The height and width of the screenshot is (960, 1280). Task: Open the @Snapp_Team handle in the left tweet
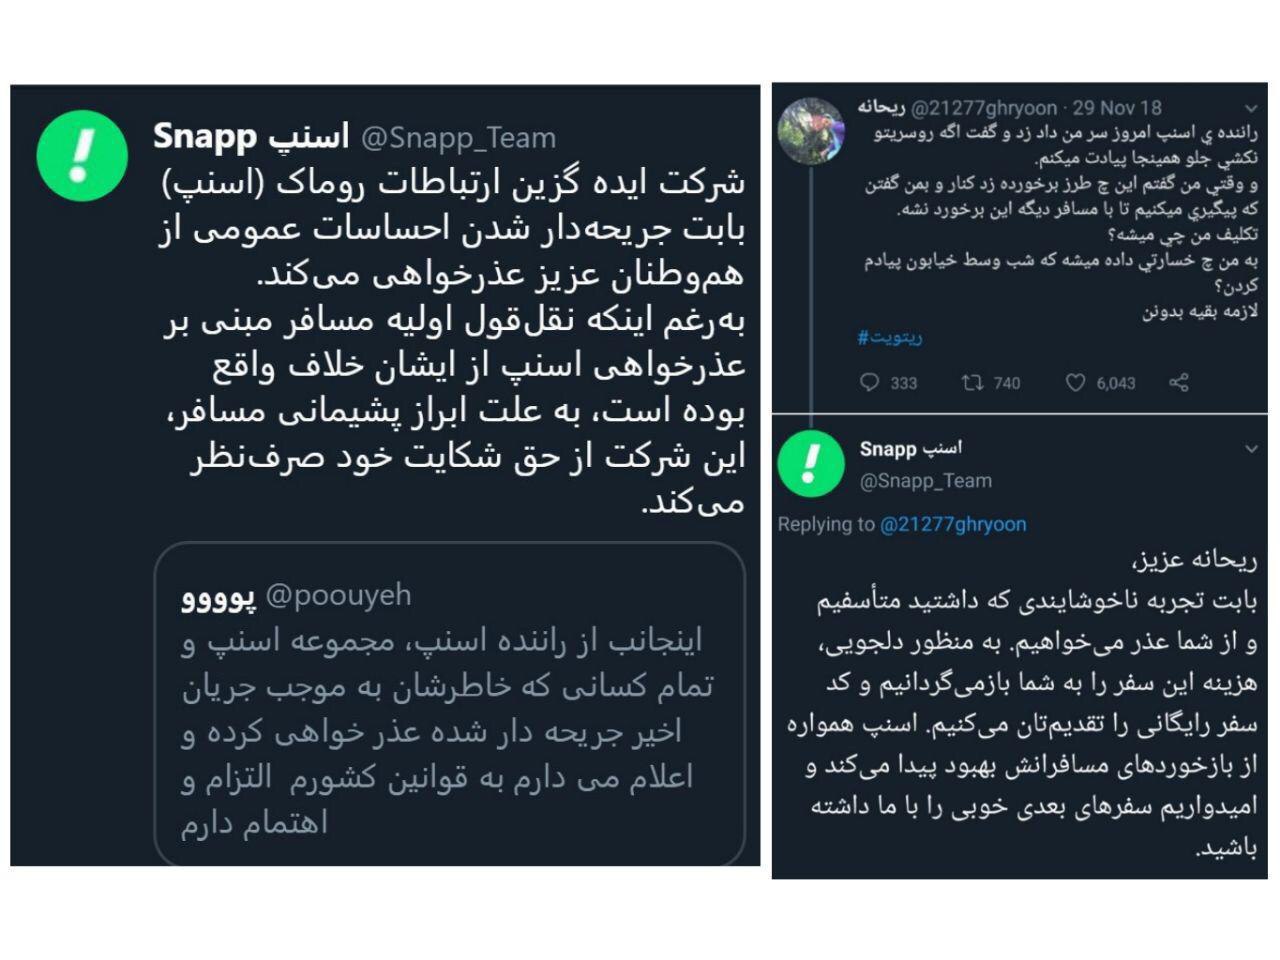coord(457,138)
